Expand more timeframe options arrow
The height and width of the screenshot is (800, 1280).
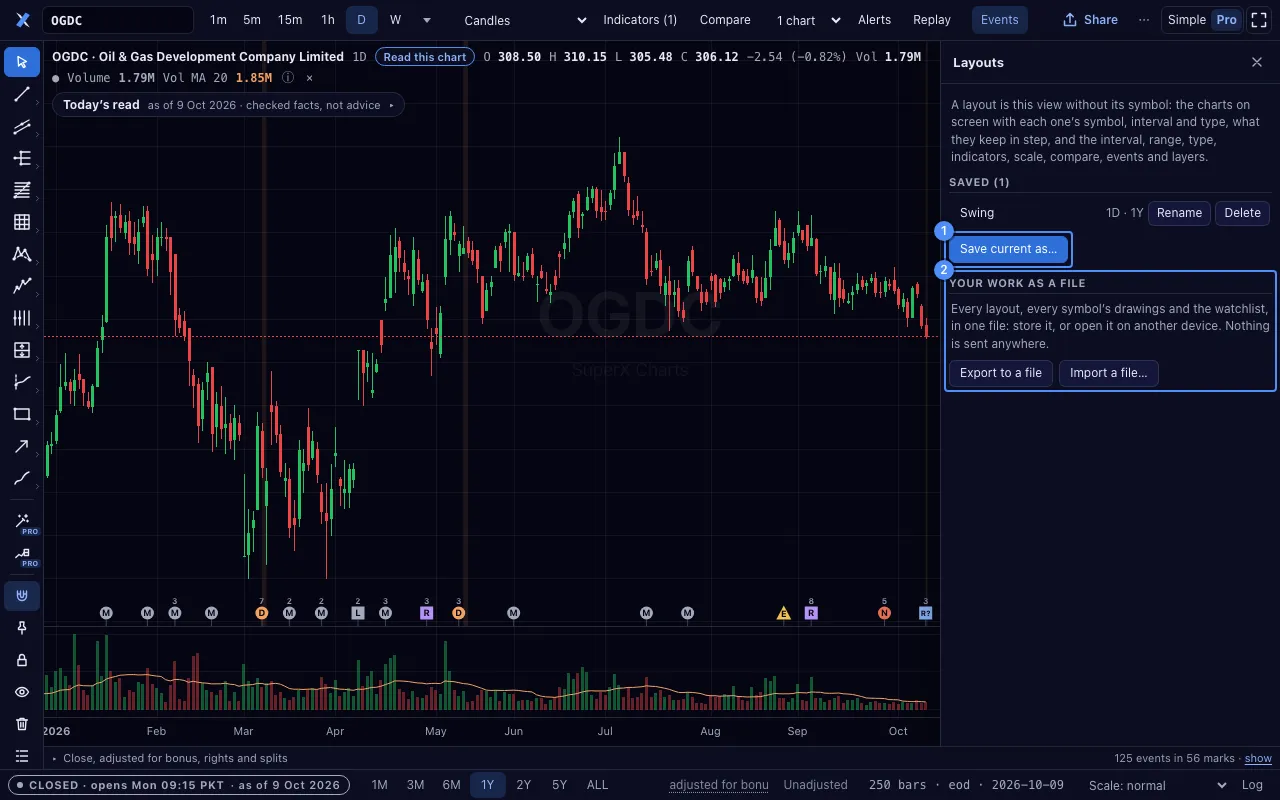[427, 20]
